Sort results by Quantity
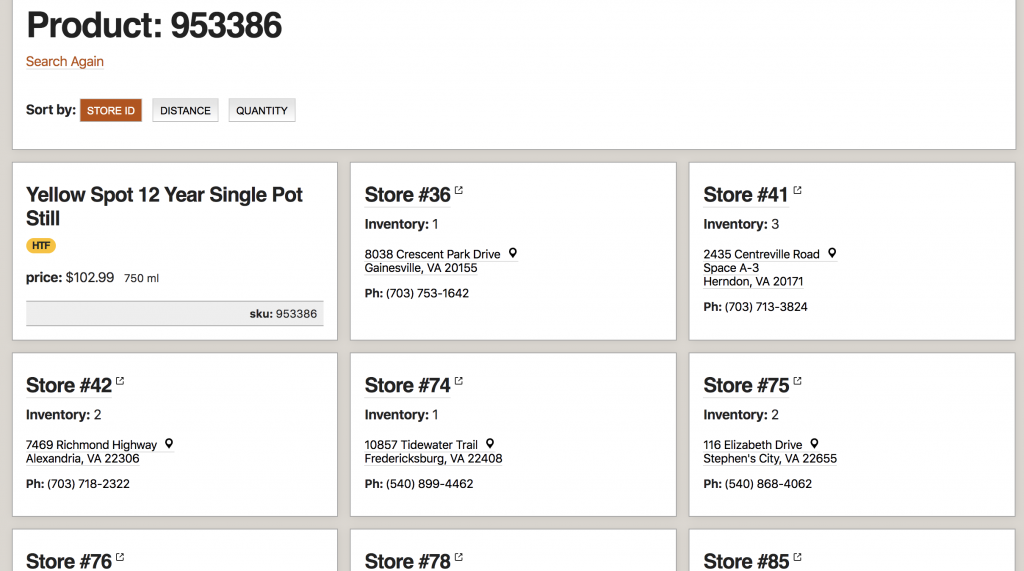Screen dimensions: 1024x571 point(262,111)
